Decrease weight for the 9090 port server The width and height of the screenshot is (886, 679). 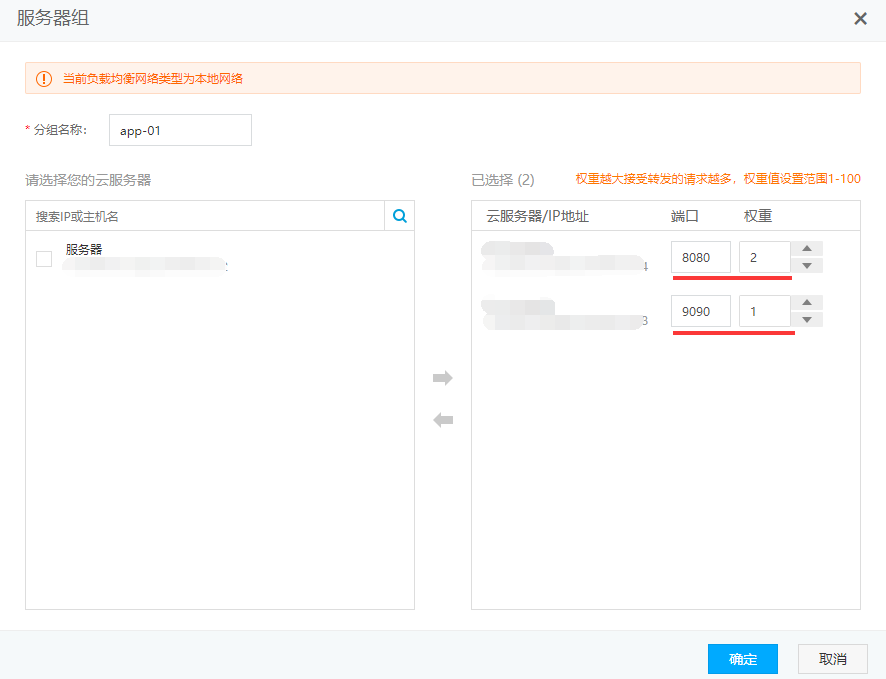(806, 319)
